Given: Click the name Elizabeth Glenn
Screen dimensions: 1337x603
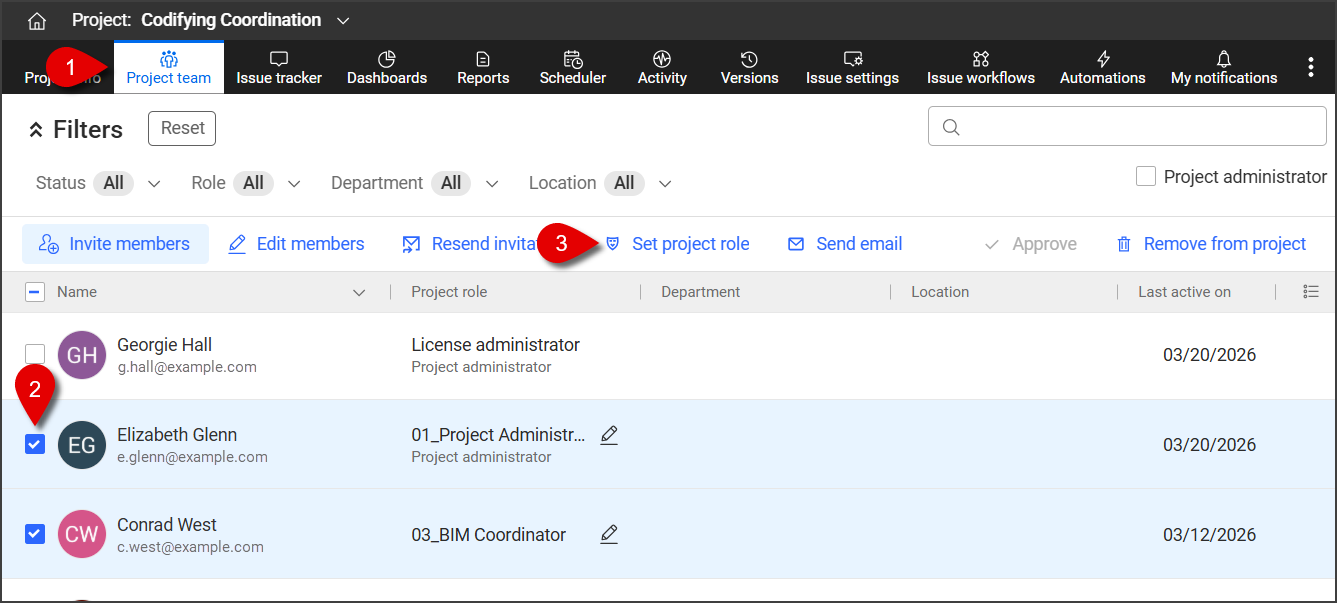Looking at the screenshot, I should [x=177, y=435].
